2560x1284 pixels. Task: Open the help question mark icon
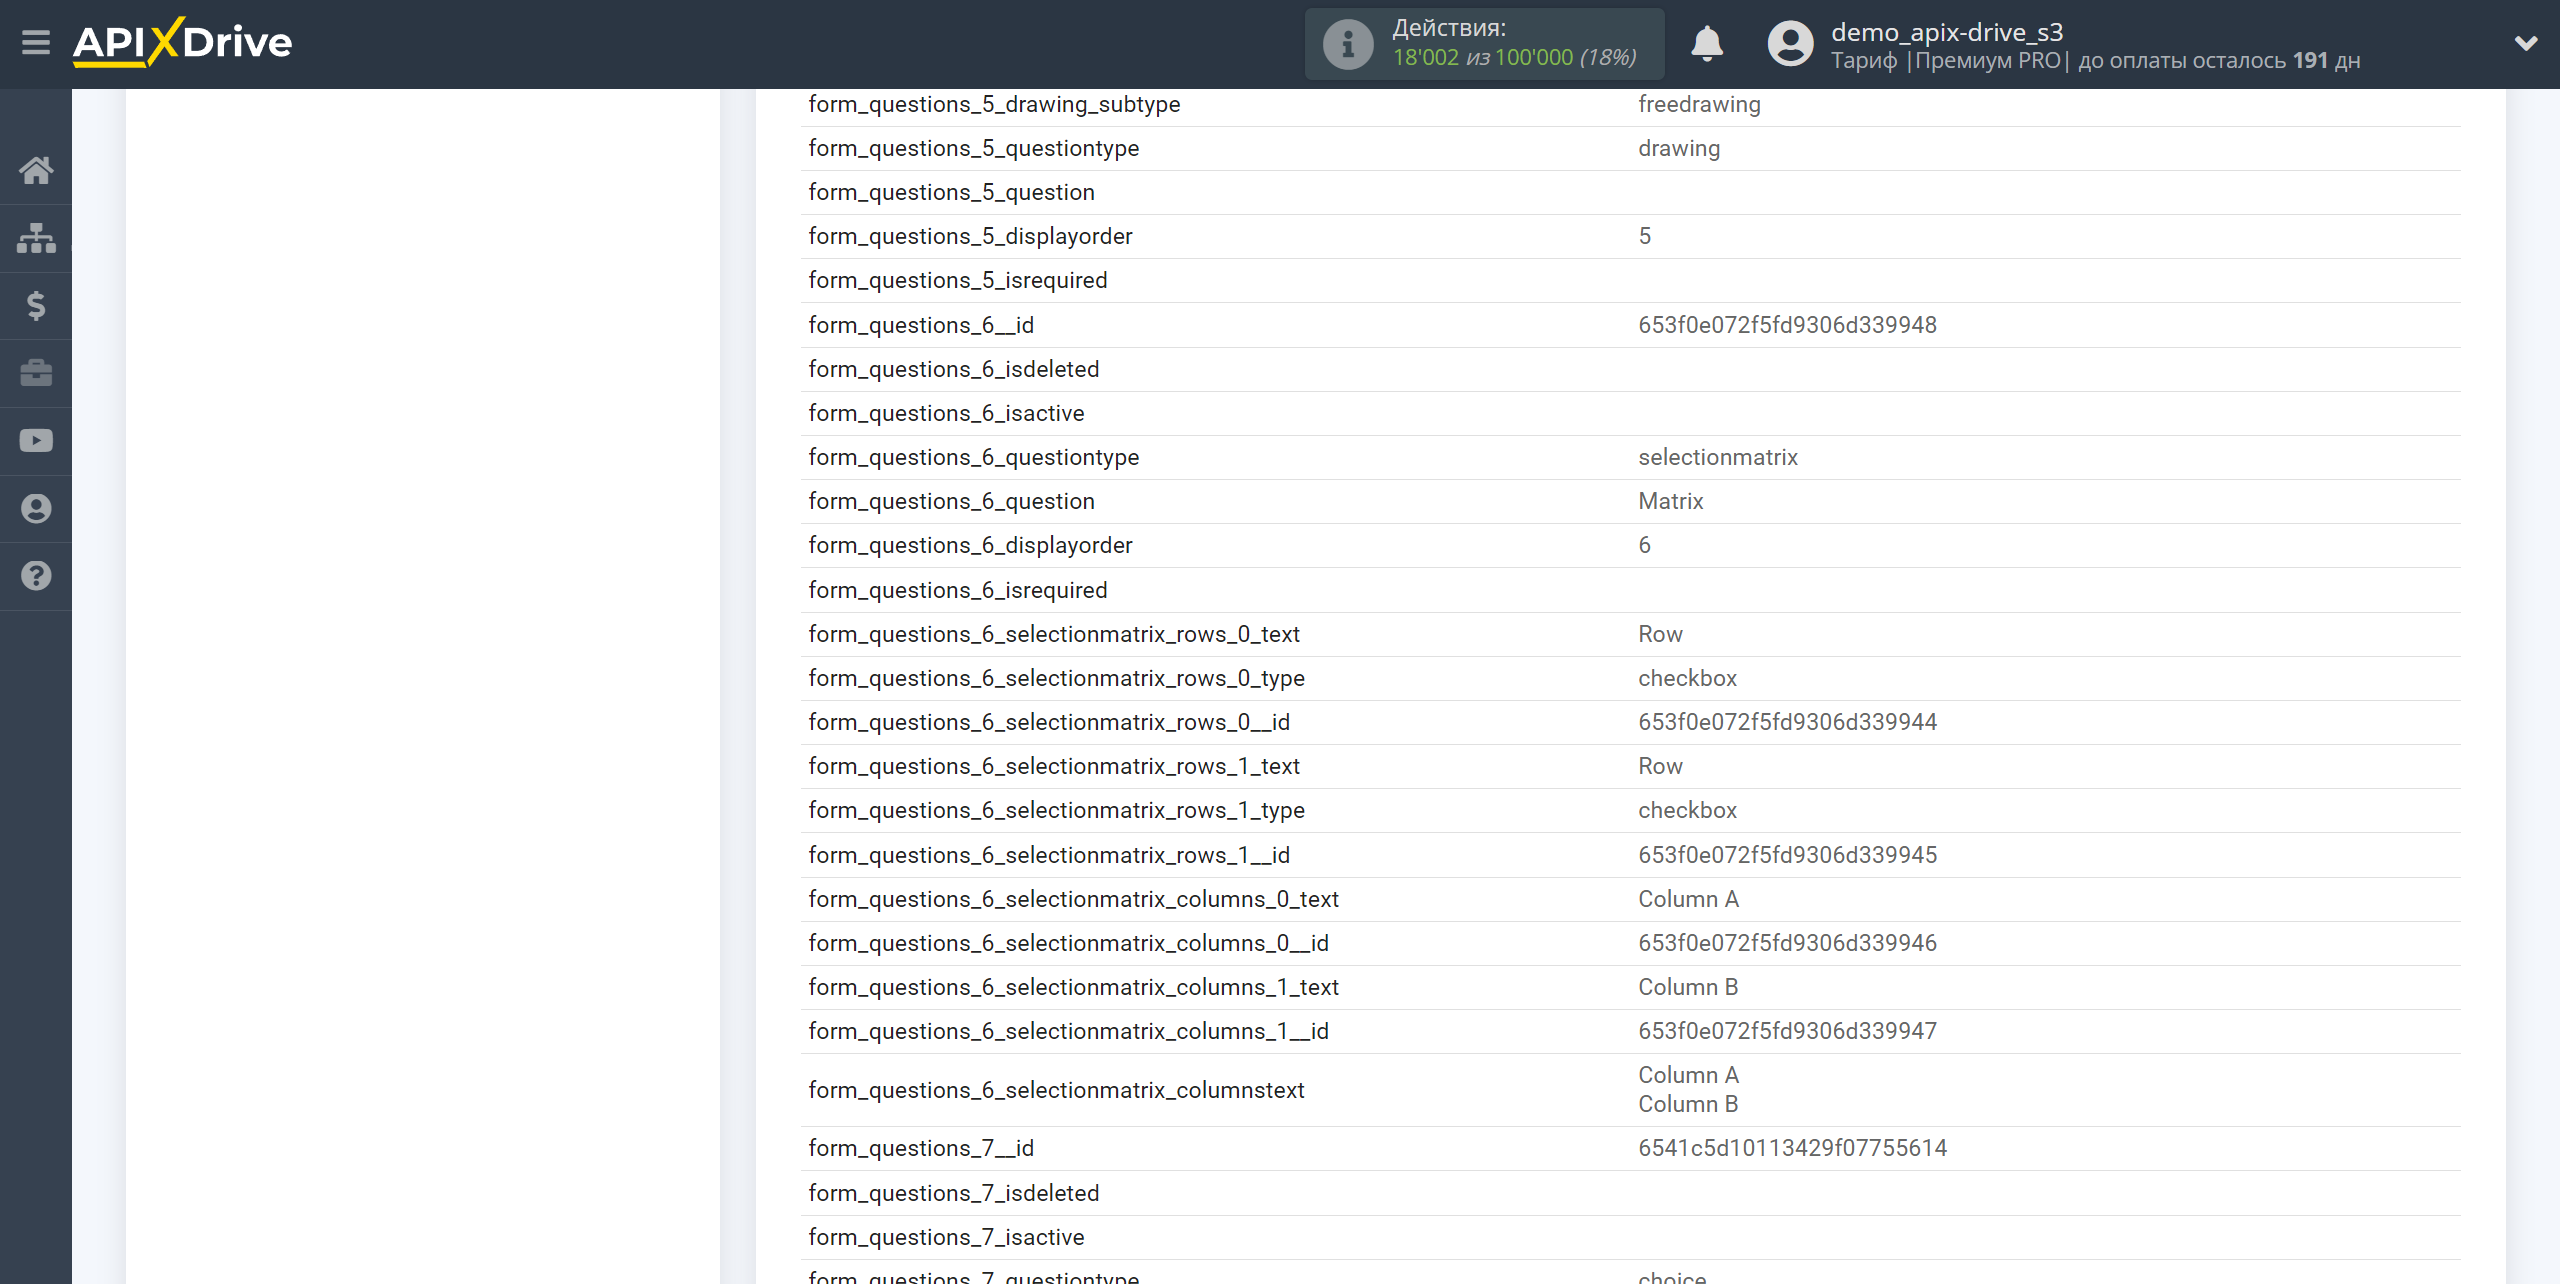tap(36, 576)
